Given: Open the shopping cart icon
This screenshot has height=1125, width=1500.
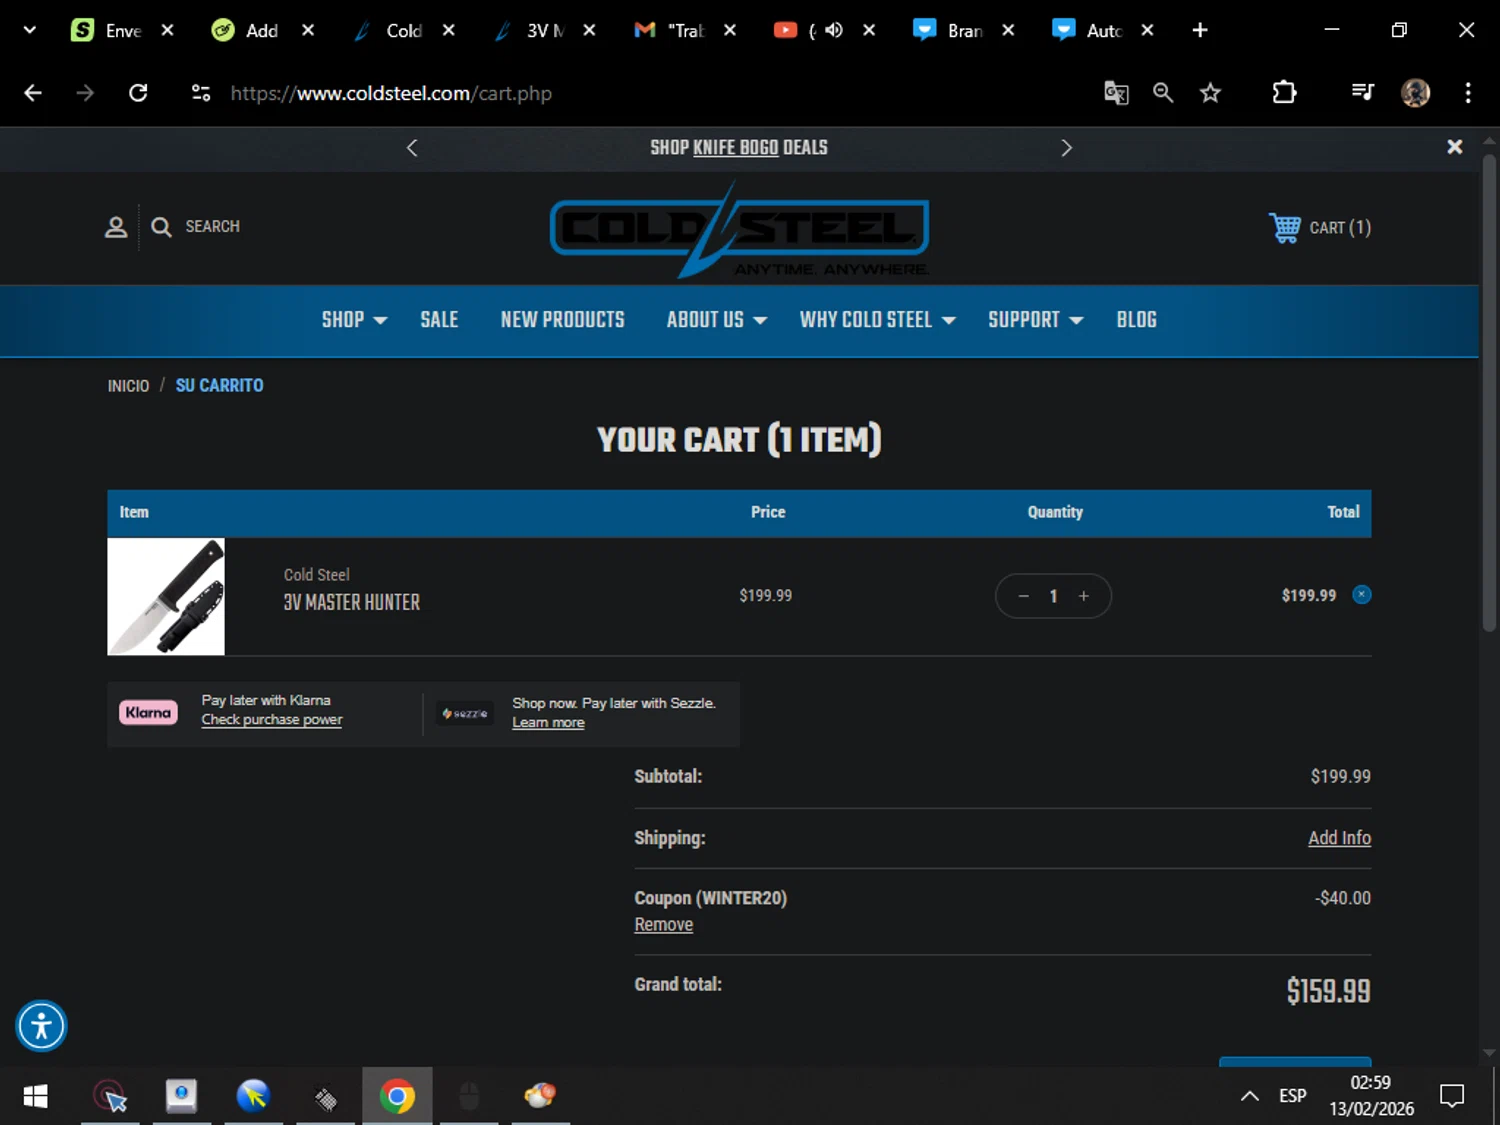Looking at the screenshot, I should tap(1284, 228).
